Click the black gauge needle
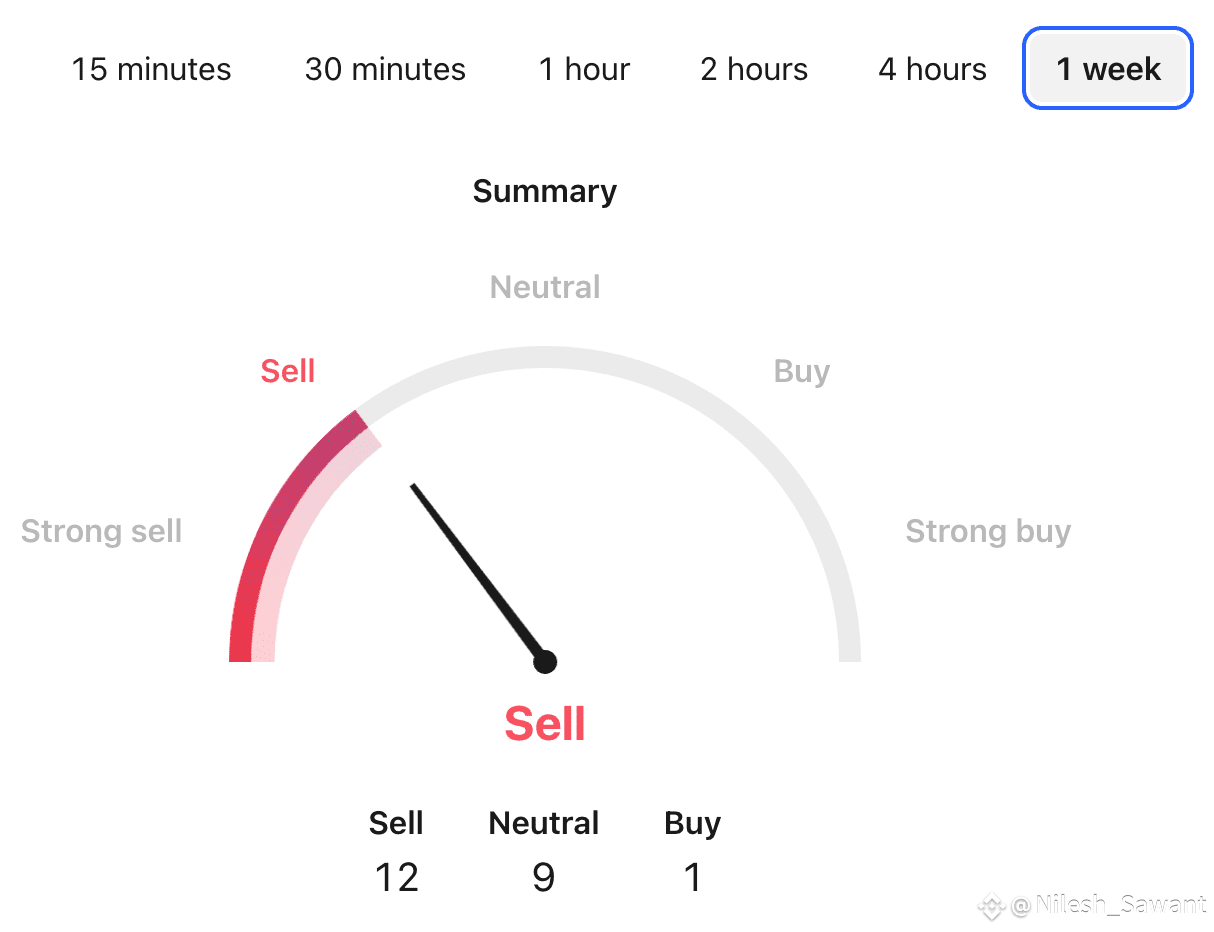This screenshot has height=932, width=1214. (478, 572)
